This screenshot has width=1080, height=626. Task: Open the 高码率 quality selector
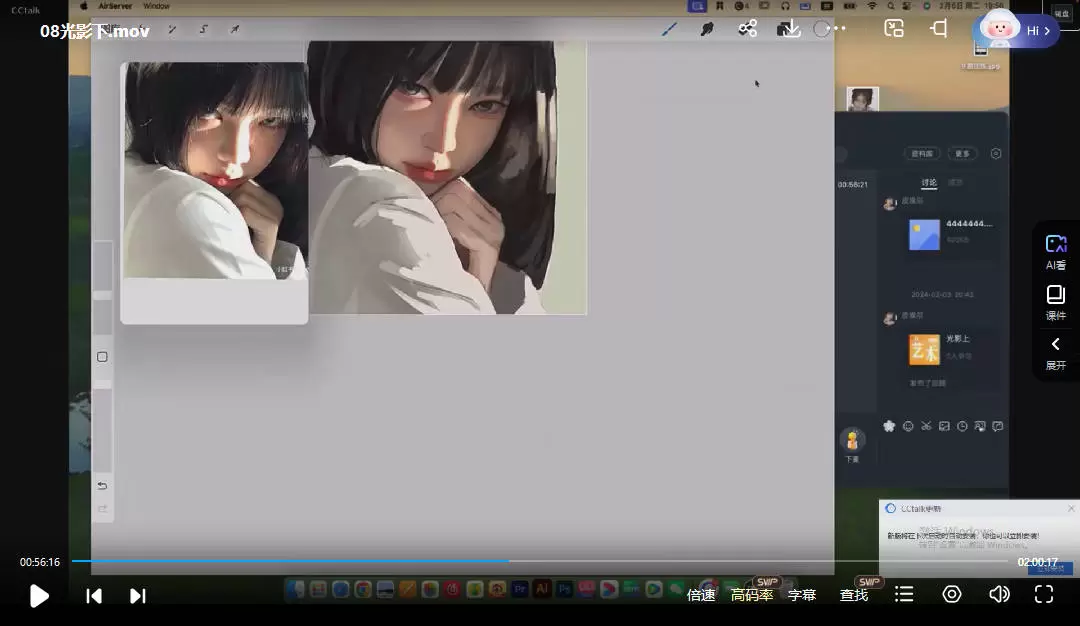[751, 595]
